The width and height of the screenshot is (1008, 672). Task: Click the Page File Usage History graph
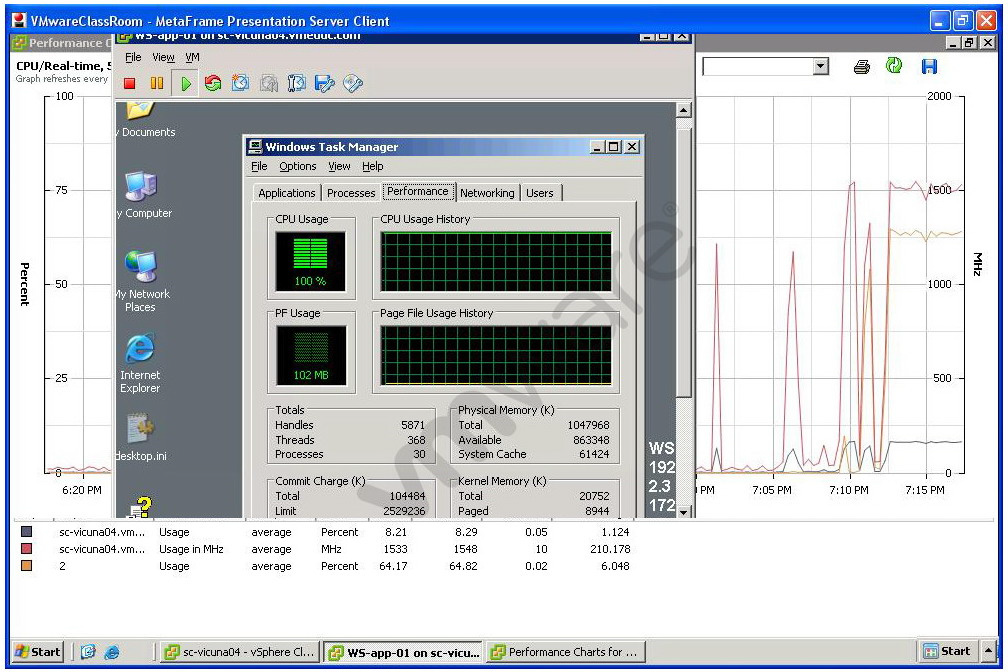coord(496,356)
